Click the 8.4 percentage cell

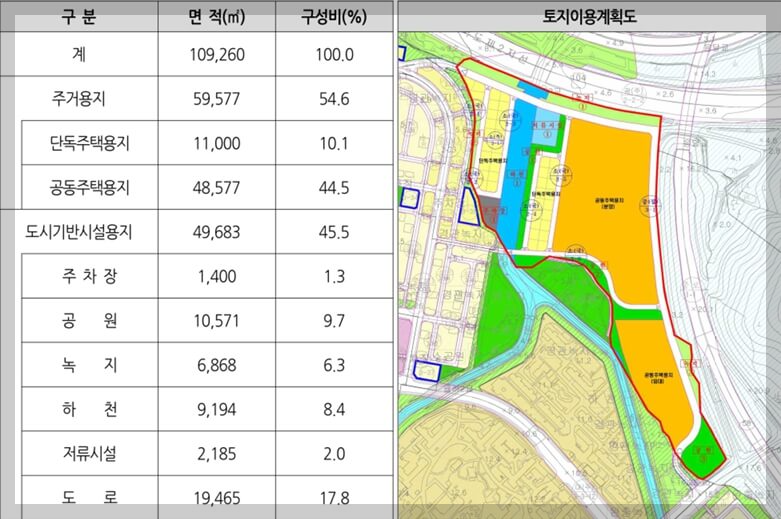(x=334, y=409)
